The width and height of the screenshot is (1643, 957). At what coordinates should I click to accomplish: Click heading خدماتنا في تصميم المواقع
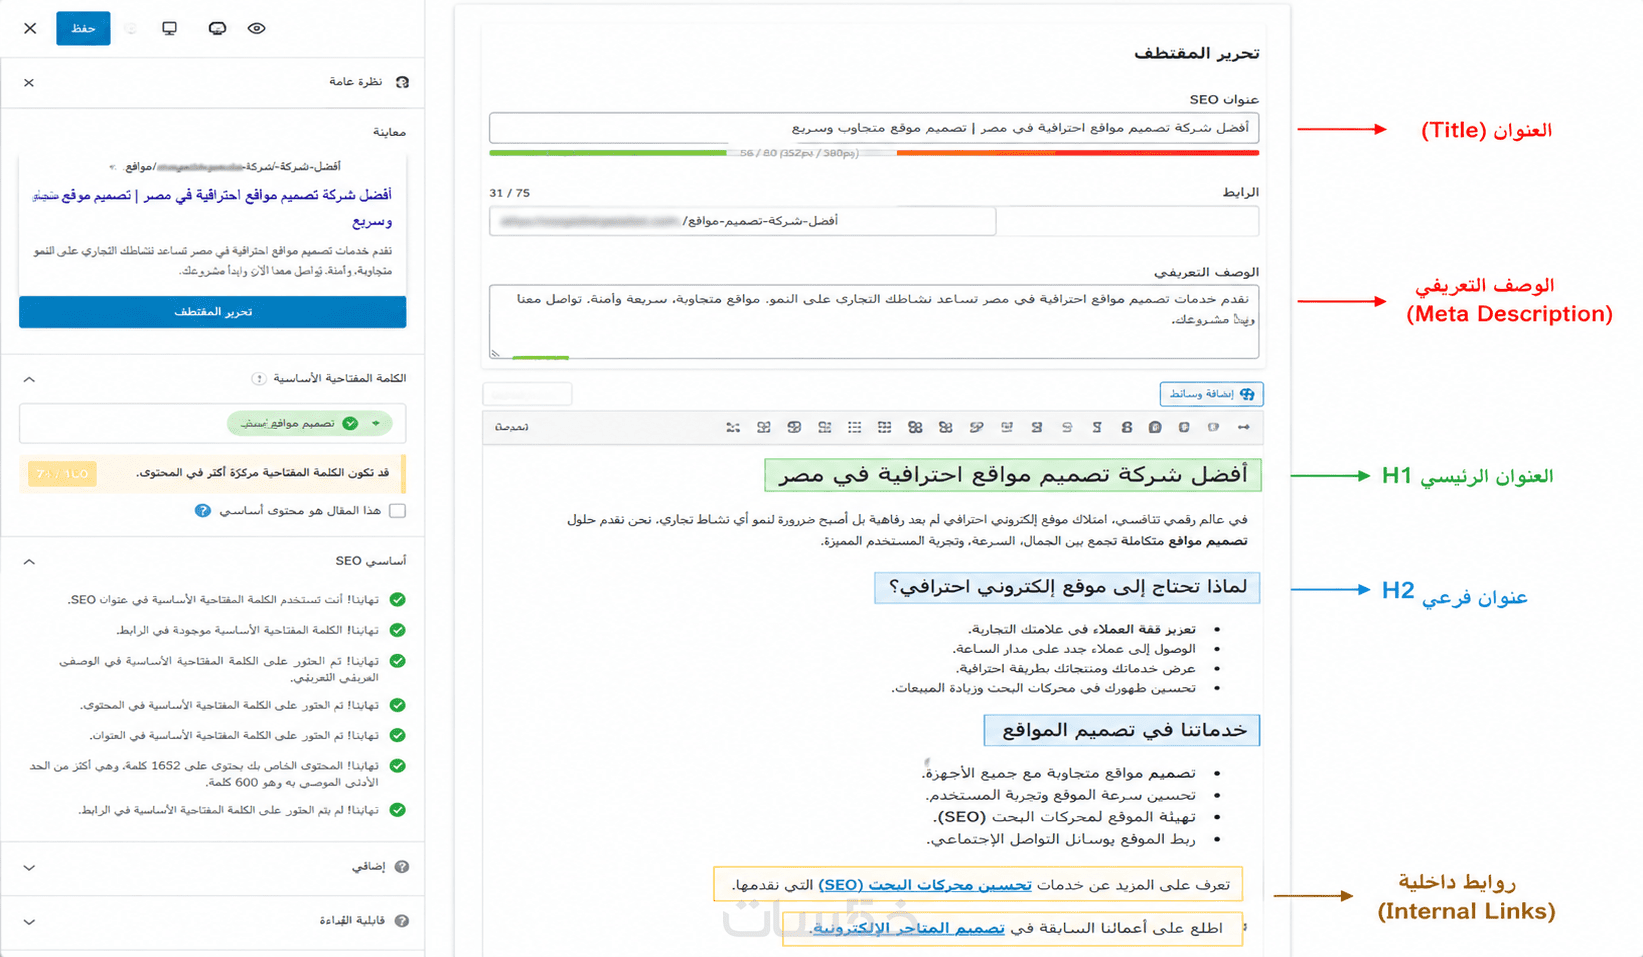1122,730
